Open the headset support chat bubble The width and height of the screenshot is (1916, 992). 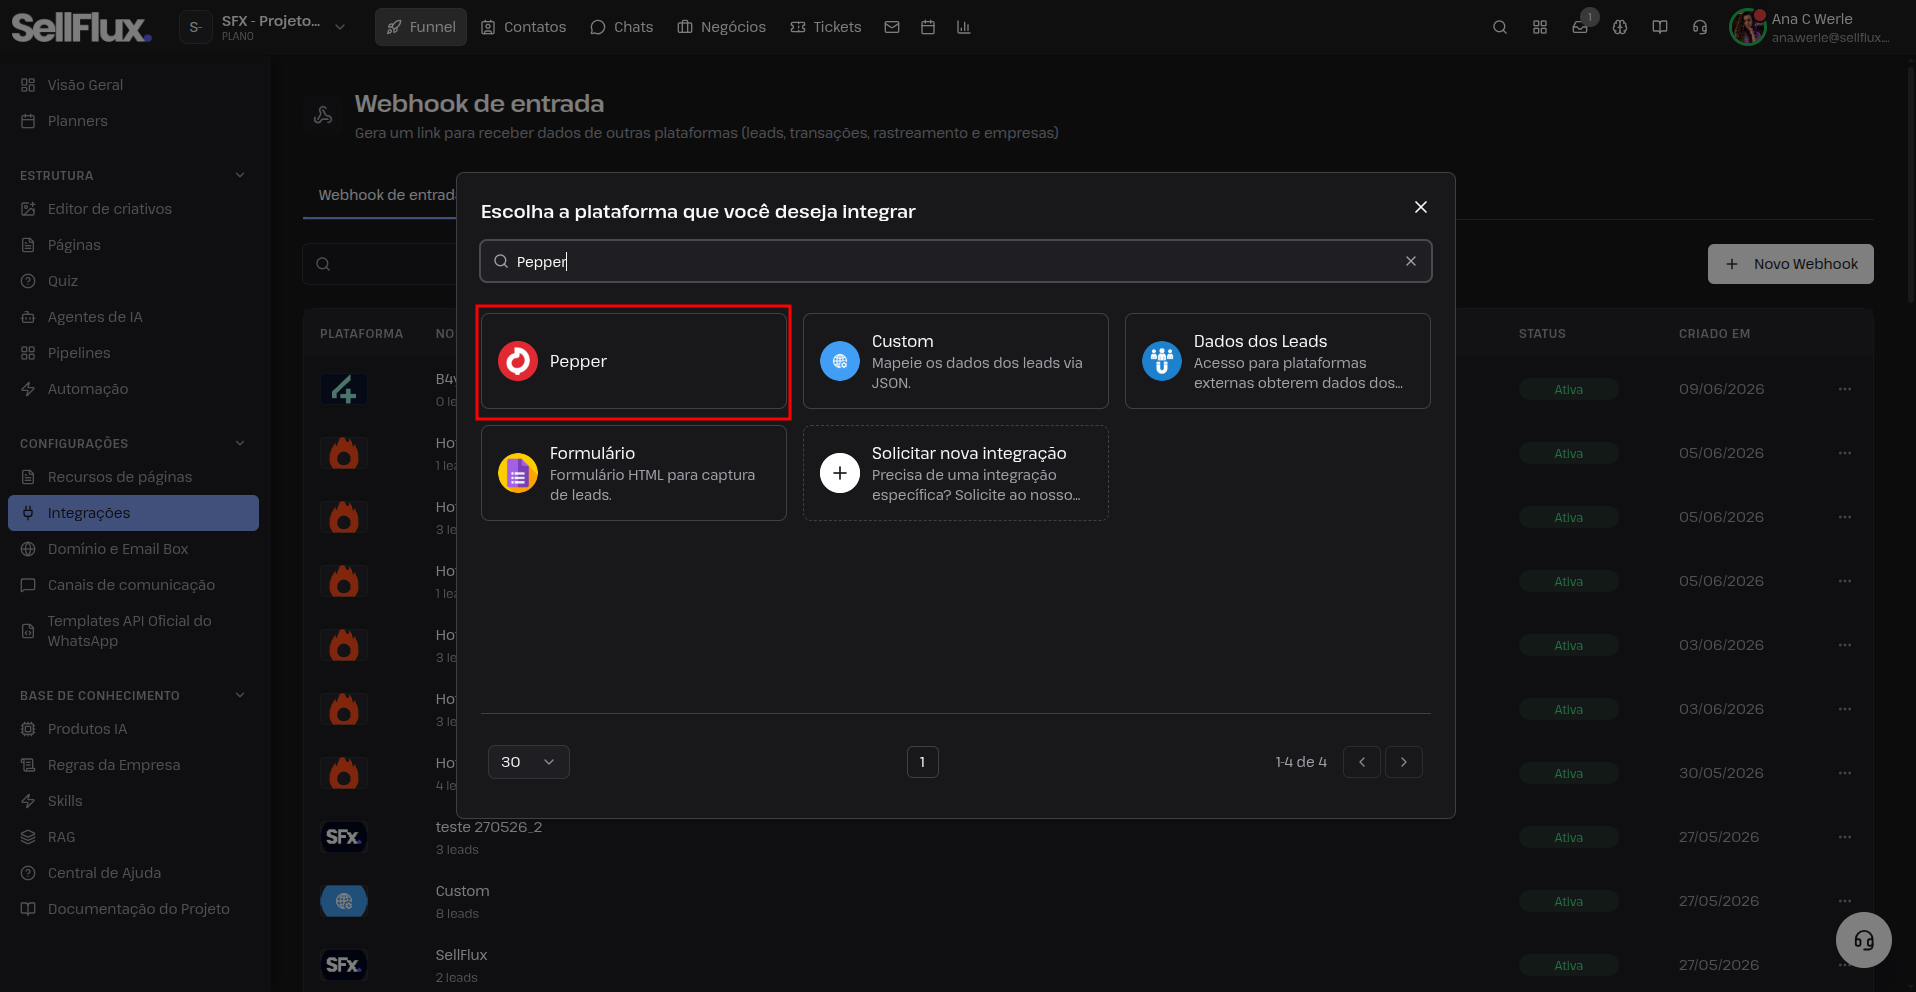pos(1864,940)
